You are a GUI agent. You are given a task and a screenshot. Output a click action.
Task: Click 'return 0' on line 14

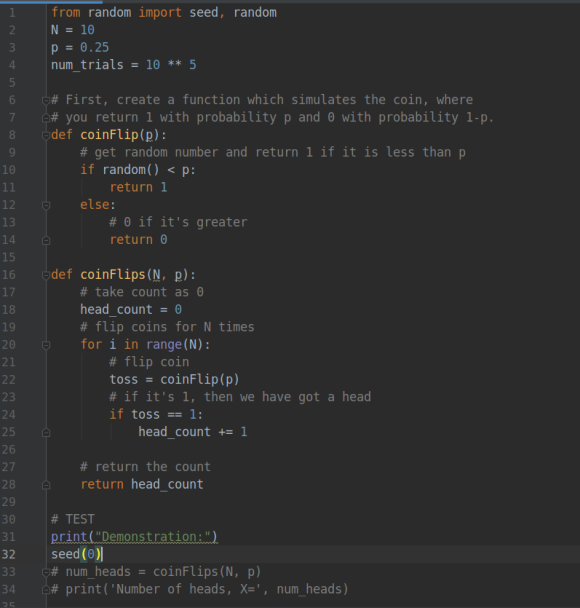[x=138, y=240]
